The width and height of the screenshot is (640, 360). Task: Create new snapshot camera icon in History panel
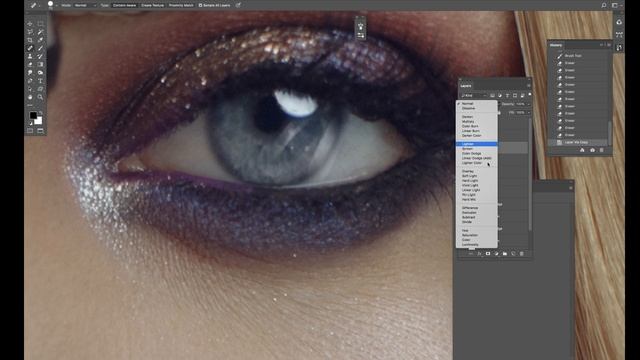pos(592,150)
